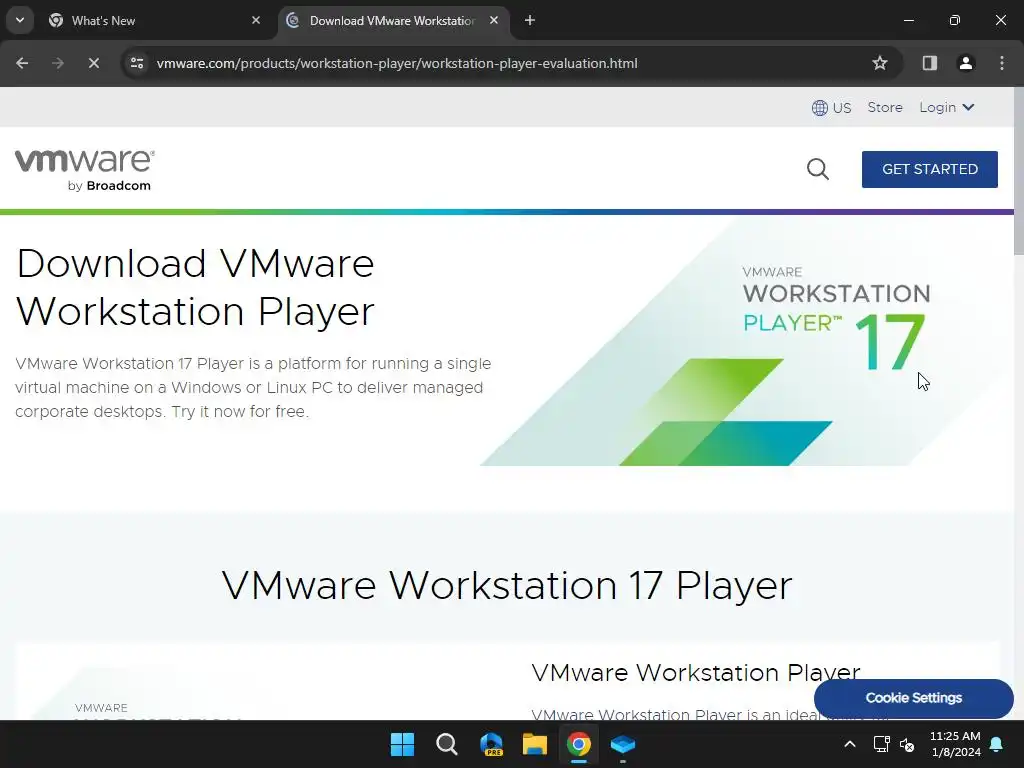Open the Windows Start menu
This screenshot has height=768, width=1024.
pos(402,744)
